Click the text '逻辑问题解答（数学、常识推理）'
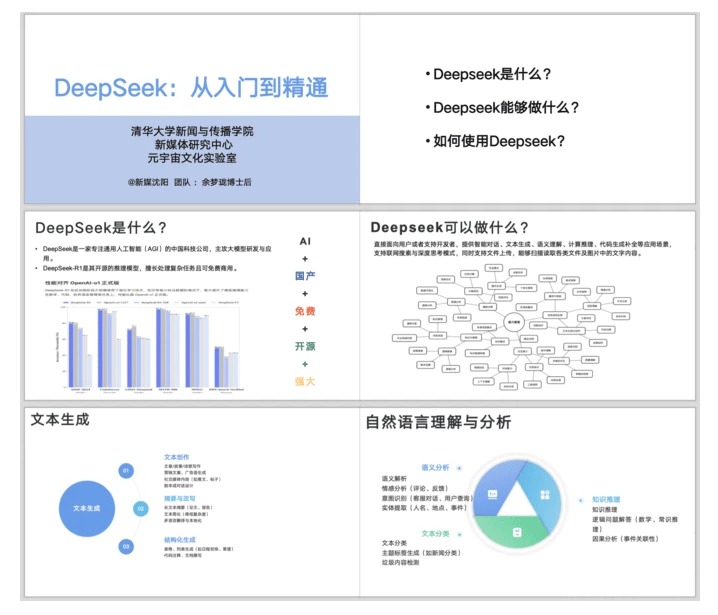 tap(635, 524)
